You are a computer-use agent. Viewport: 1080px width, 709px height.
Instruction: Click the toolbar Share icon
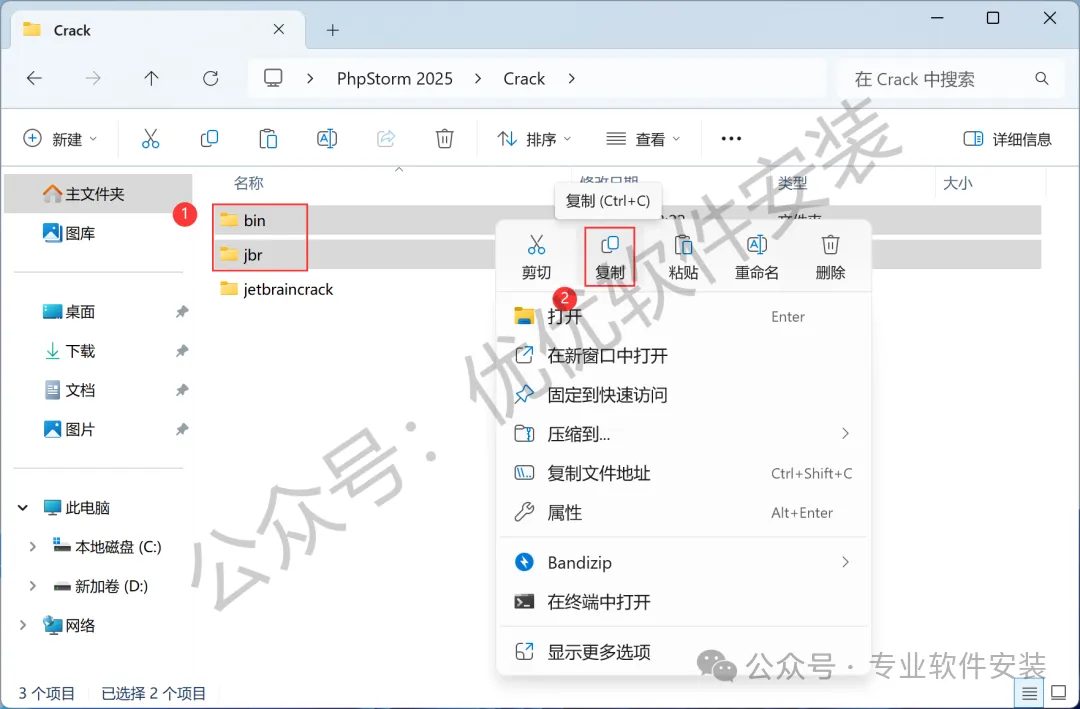point(386,139)
